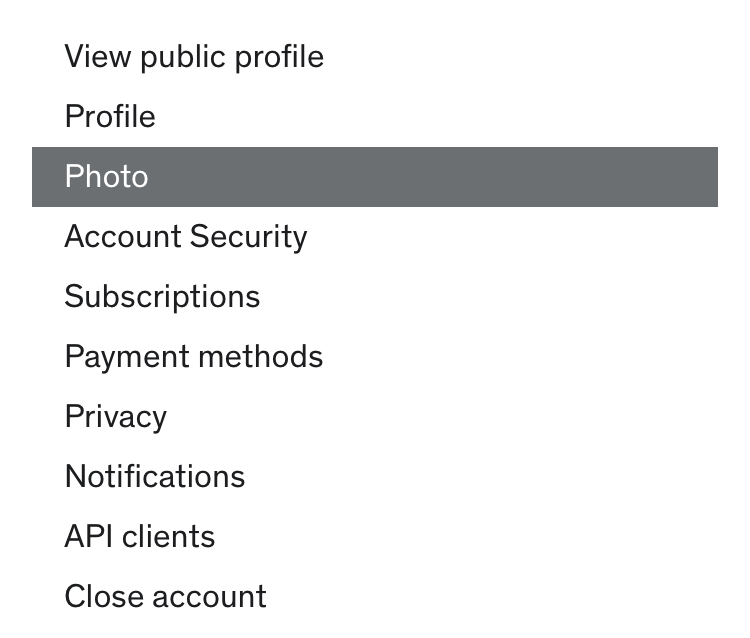
Task: Select Account Security from the menu
Action: (186, 237)
